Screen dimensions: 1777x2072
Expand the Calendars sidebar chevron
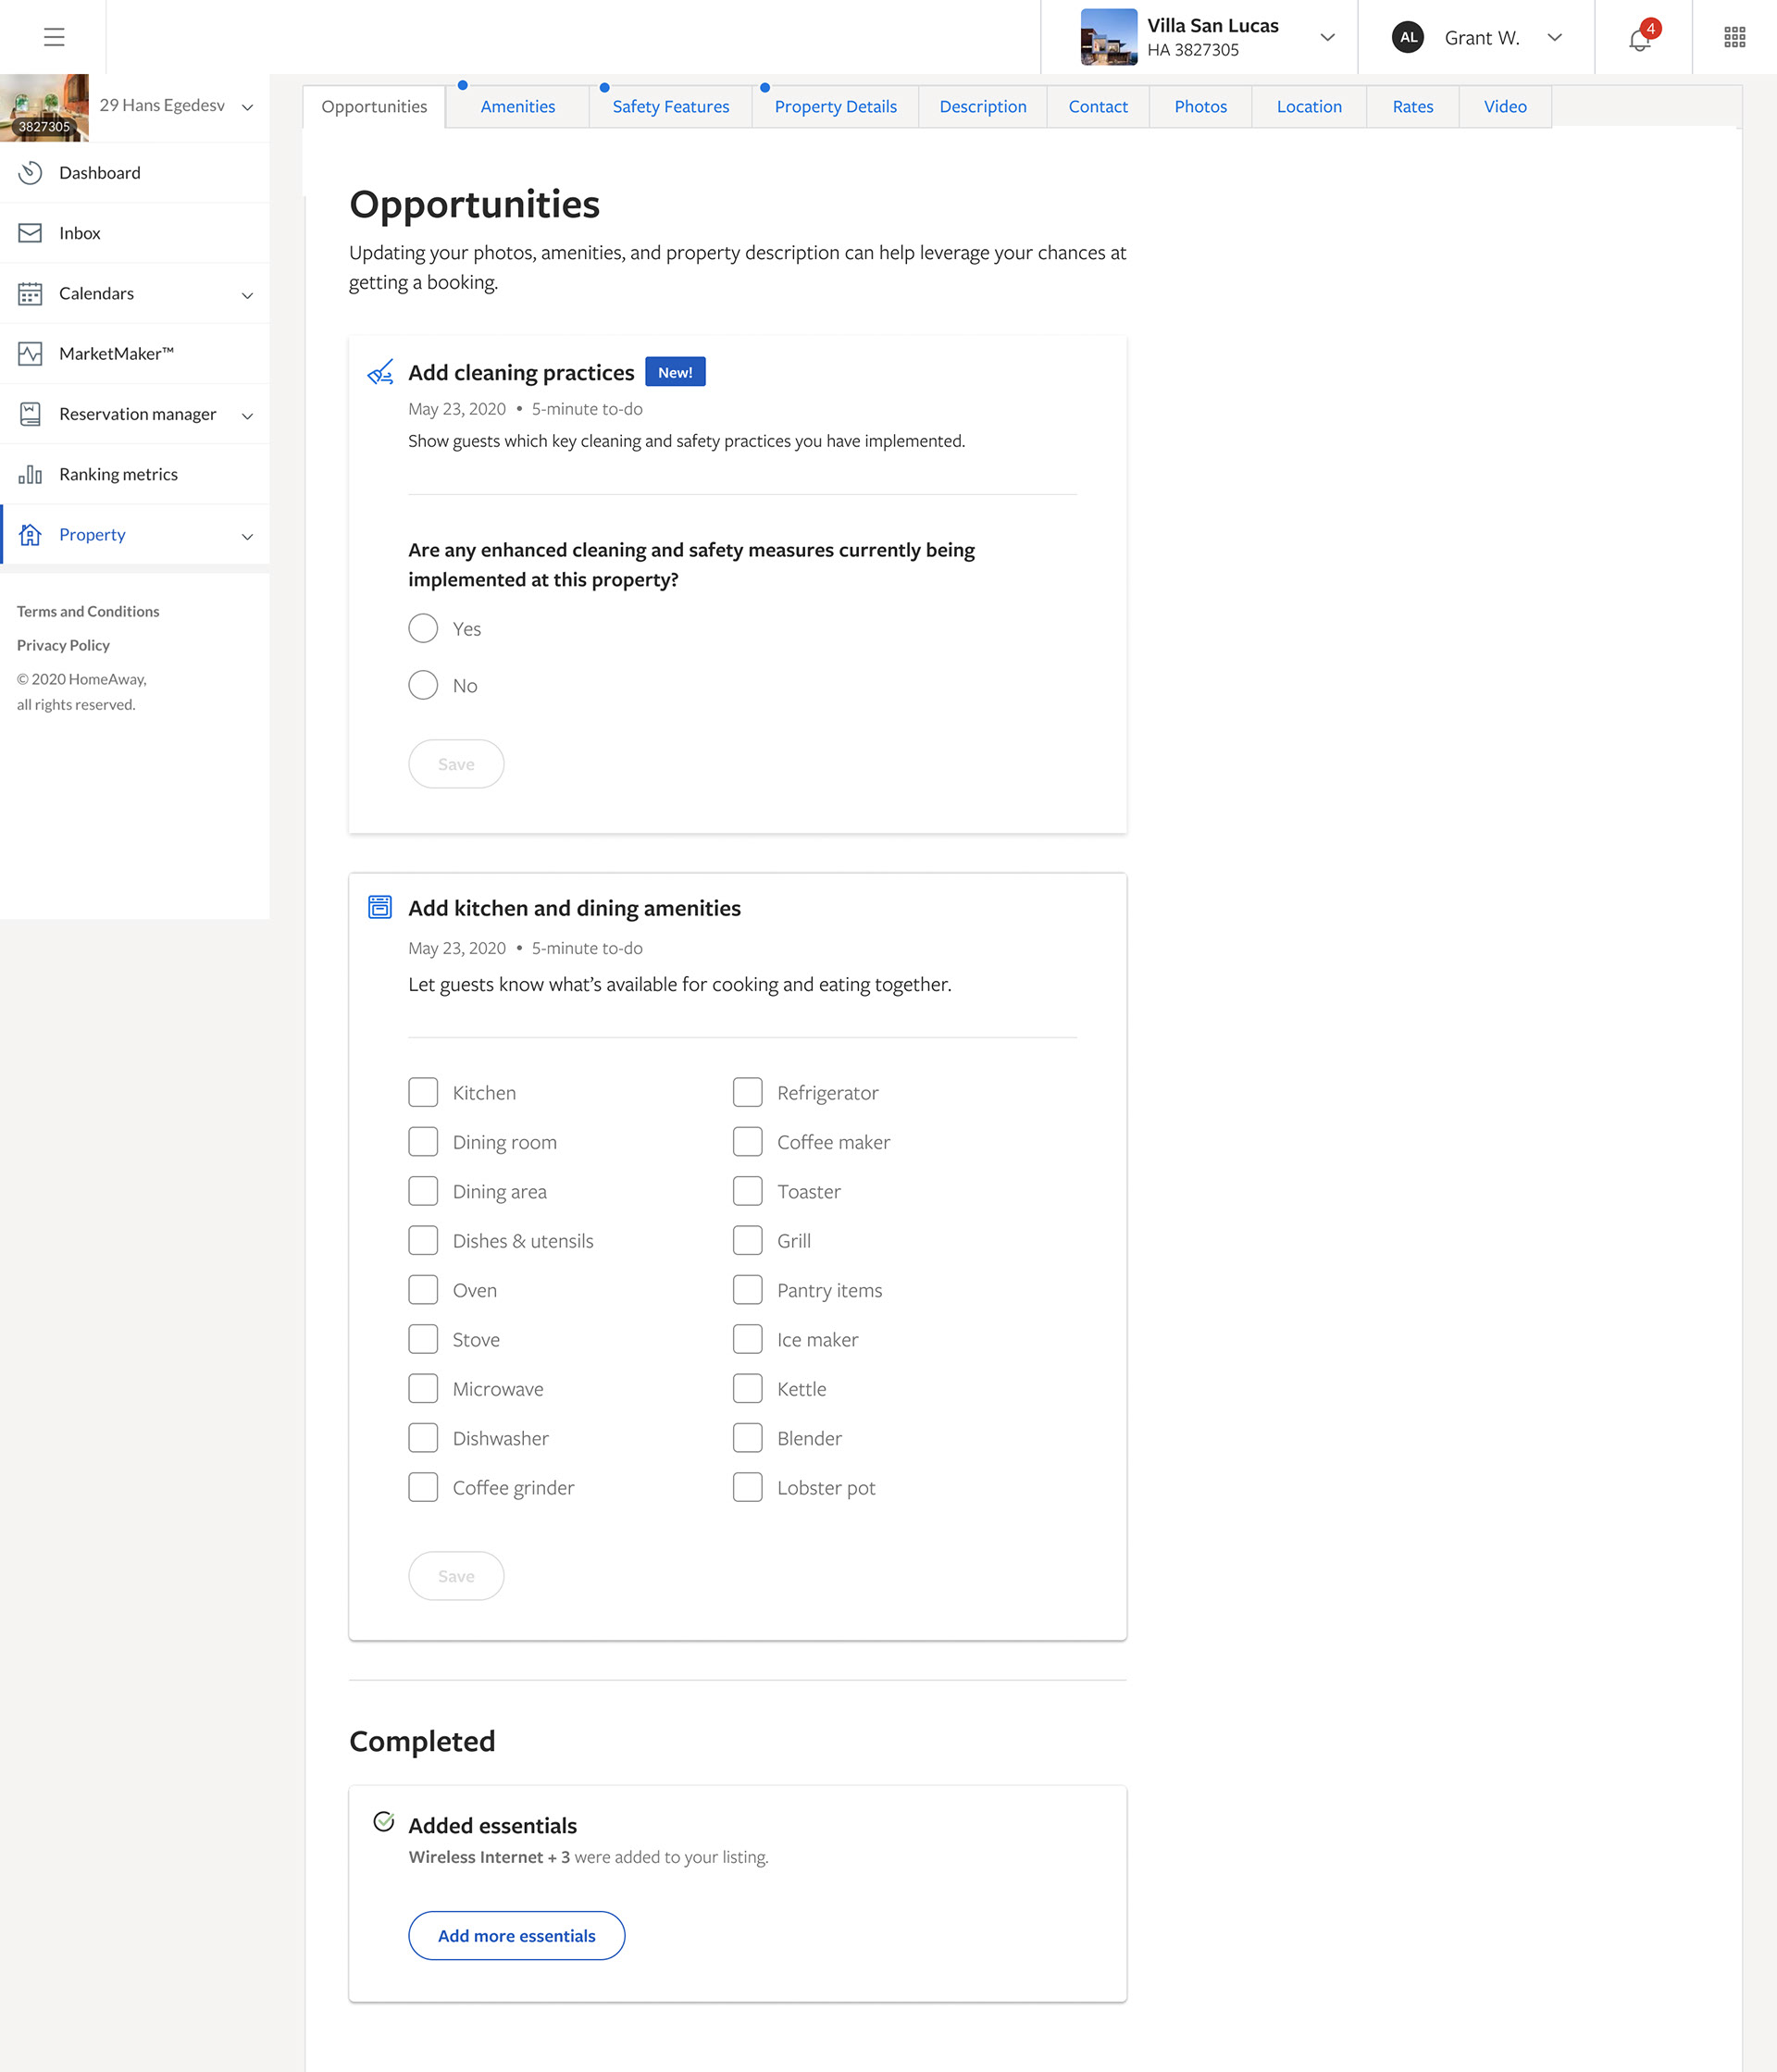[x=247, y=295]
